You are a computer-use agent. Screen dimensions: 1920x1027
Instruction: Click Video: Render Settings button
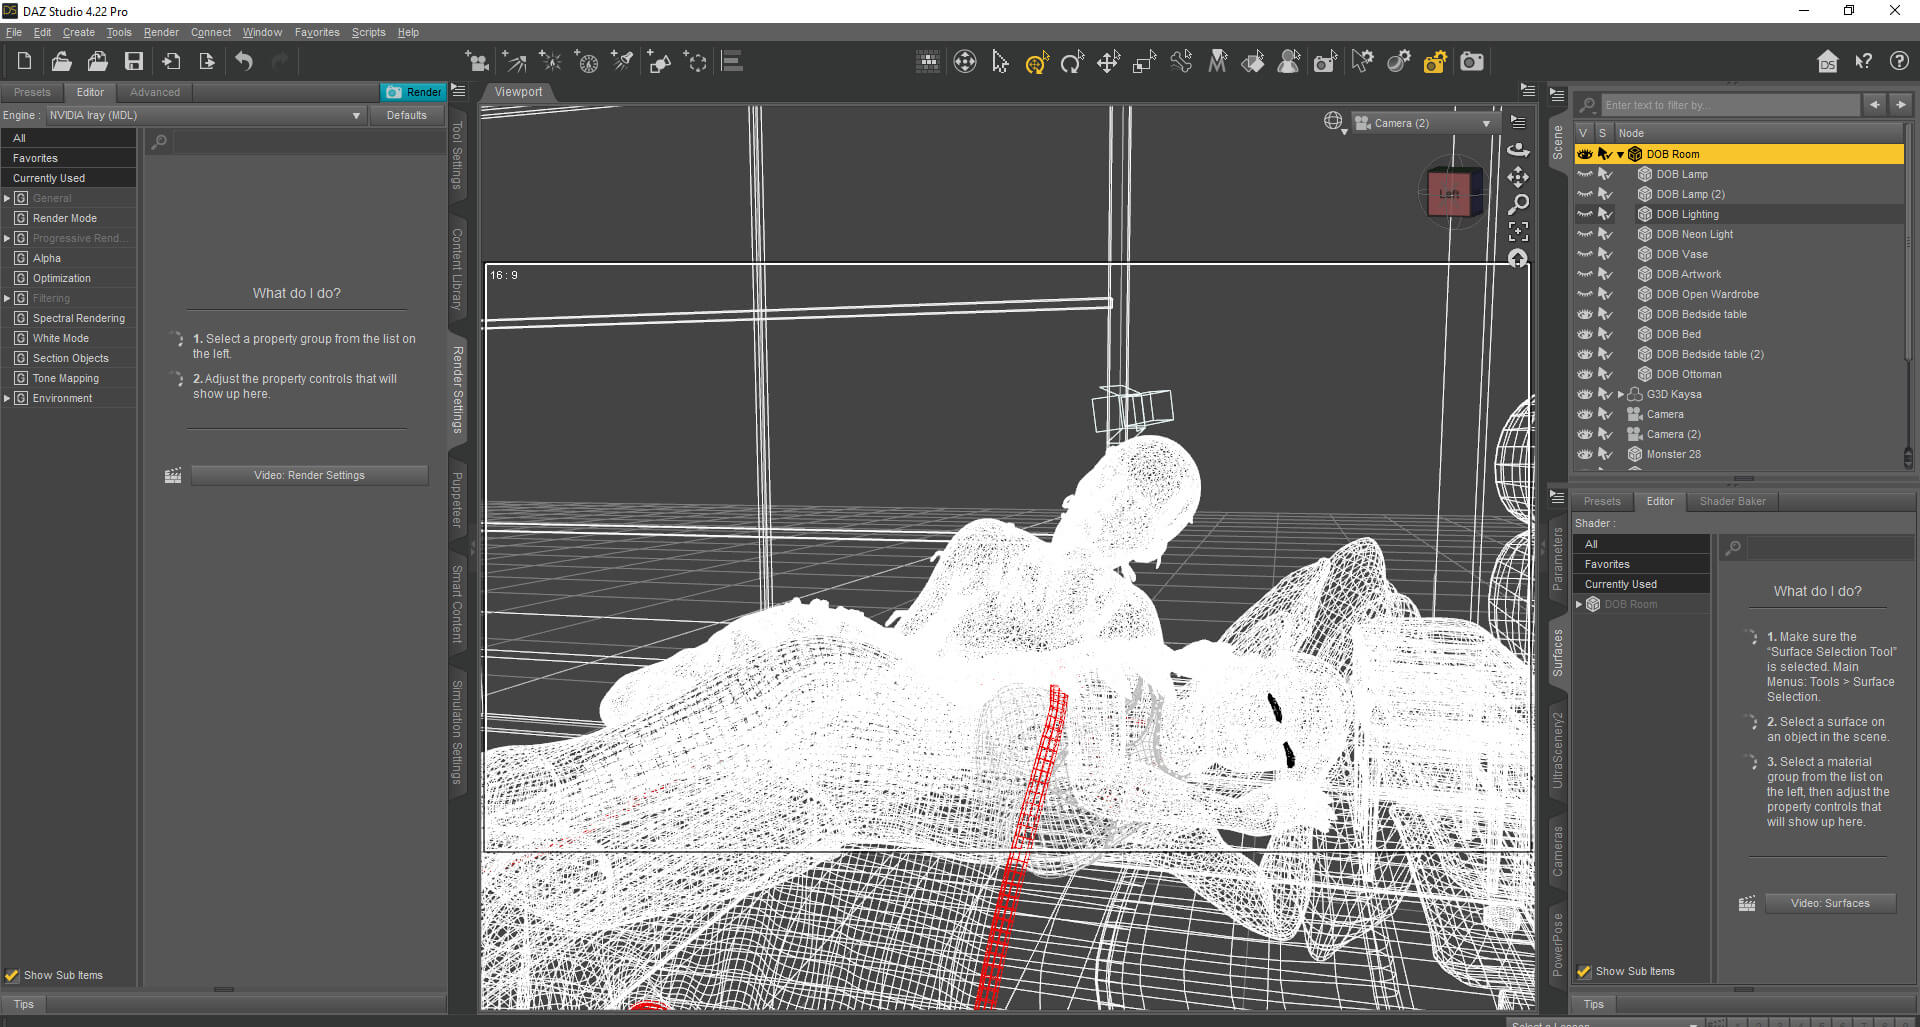tap(309, 475)
